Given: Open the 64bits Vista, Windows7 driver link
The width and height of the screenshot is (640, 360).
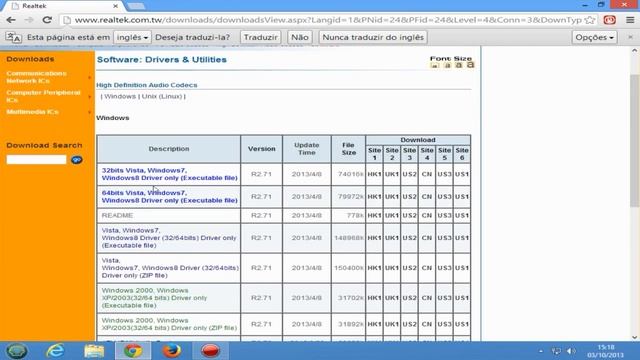Looking at the screenshot, I should pos(169,197).
